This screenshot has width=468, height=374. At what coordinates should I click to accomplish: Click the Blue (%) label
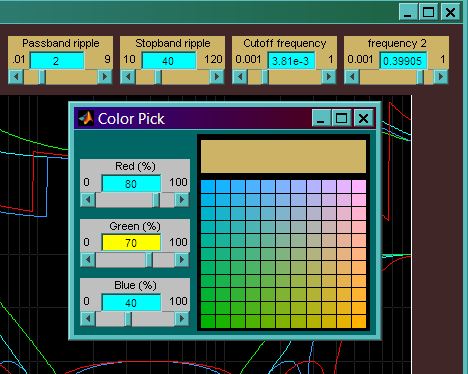[x=135, y=285]
